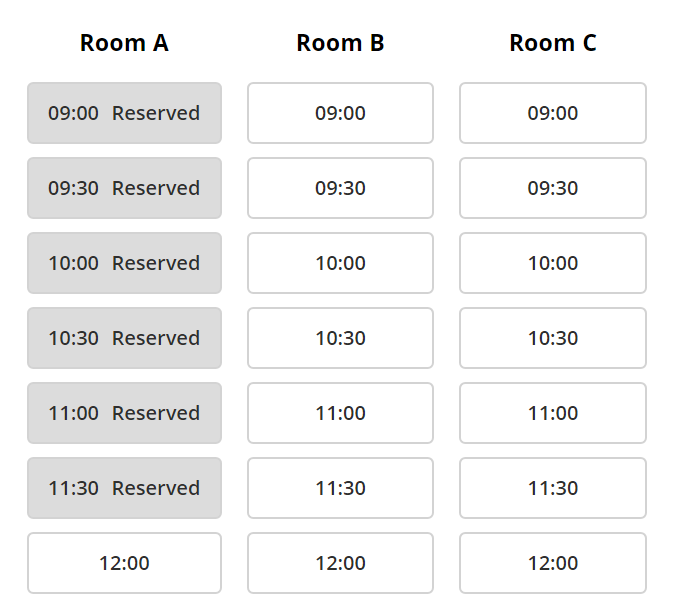The width and height of the screenshot is (691, 599).
Task: Click the 12:00 slot in Room C
Action: 553,562
